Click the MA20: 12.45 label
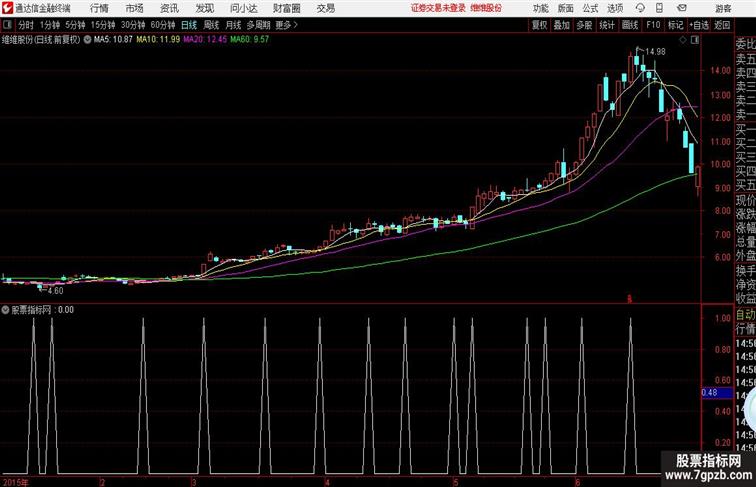The height and width of the screenshot is (487, 756). (x=205, y=40)
